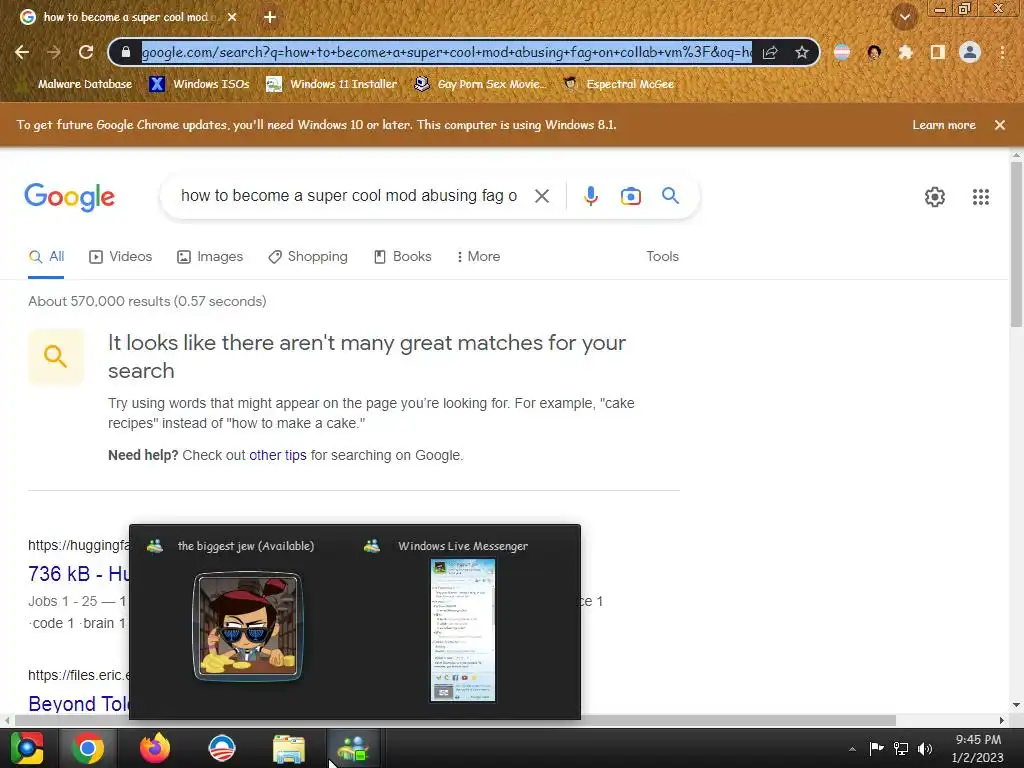The image size is (1024, 768).
Task: Switch to the Images tab
Action: (x=210, y=257)
